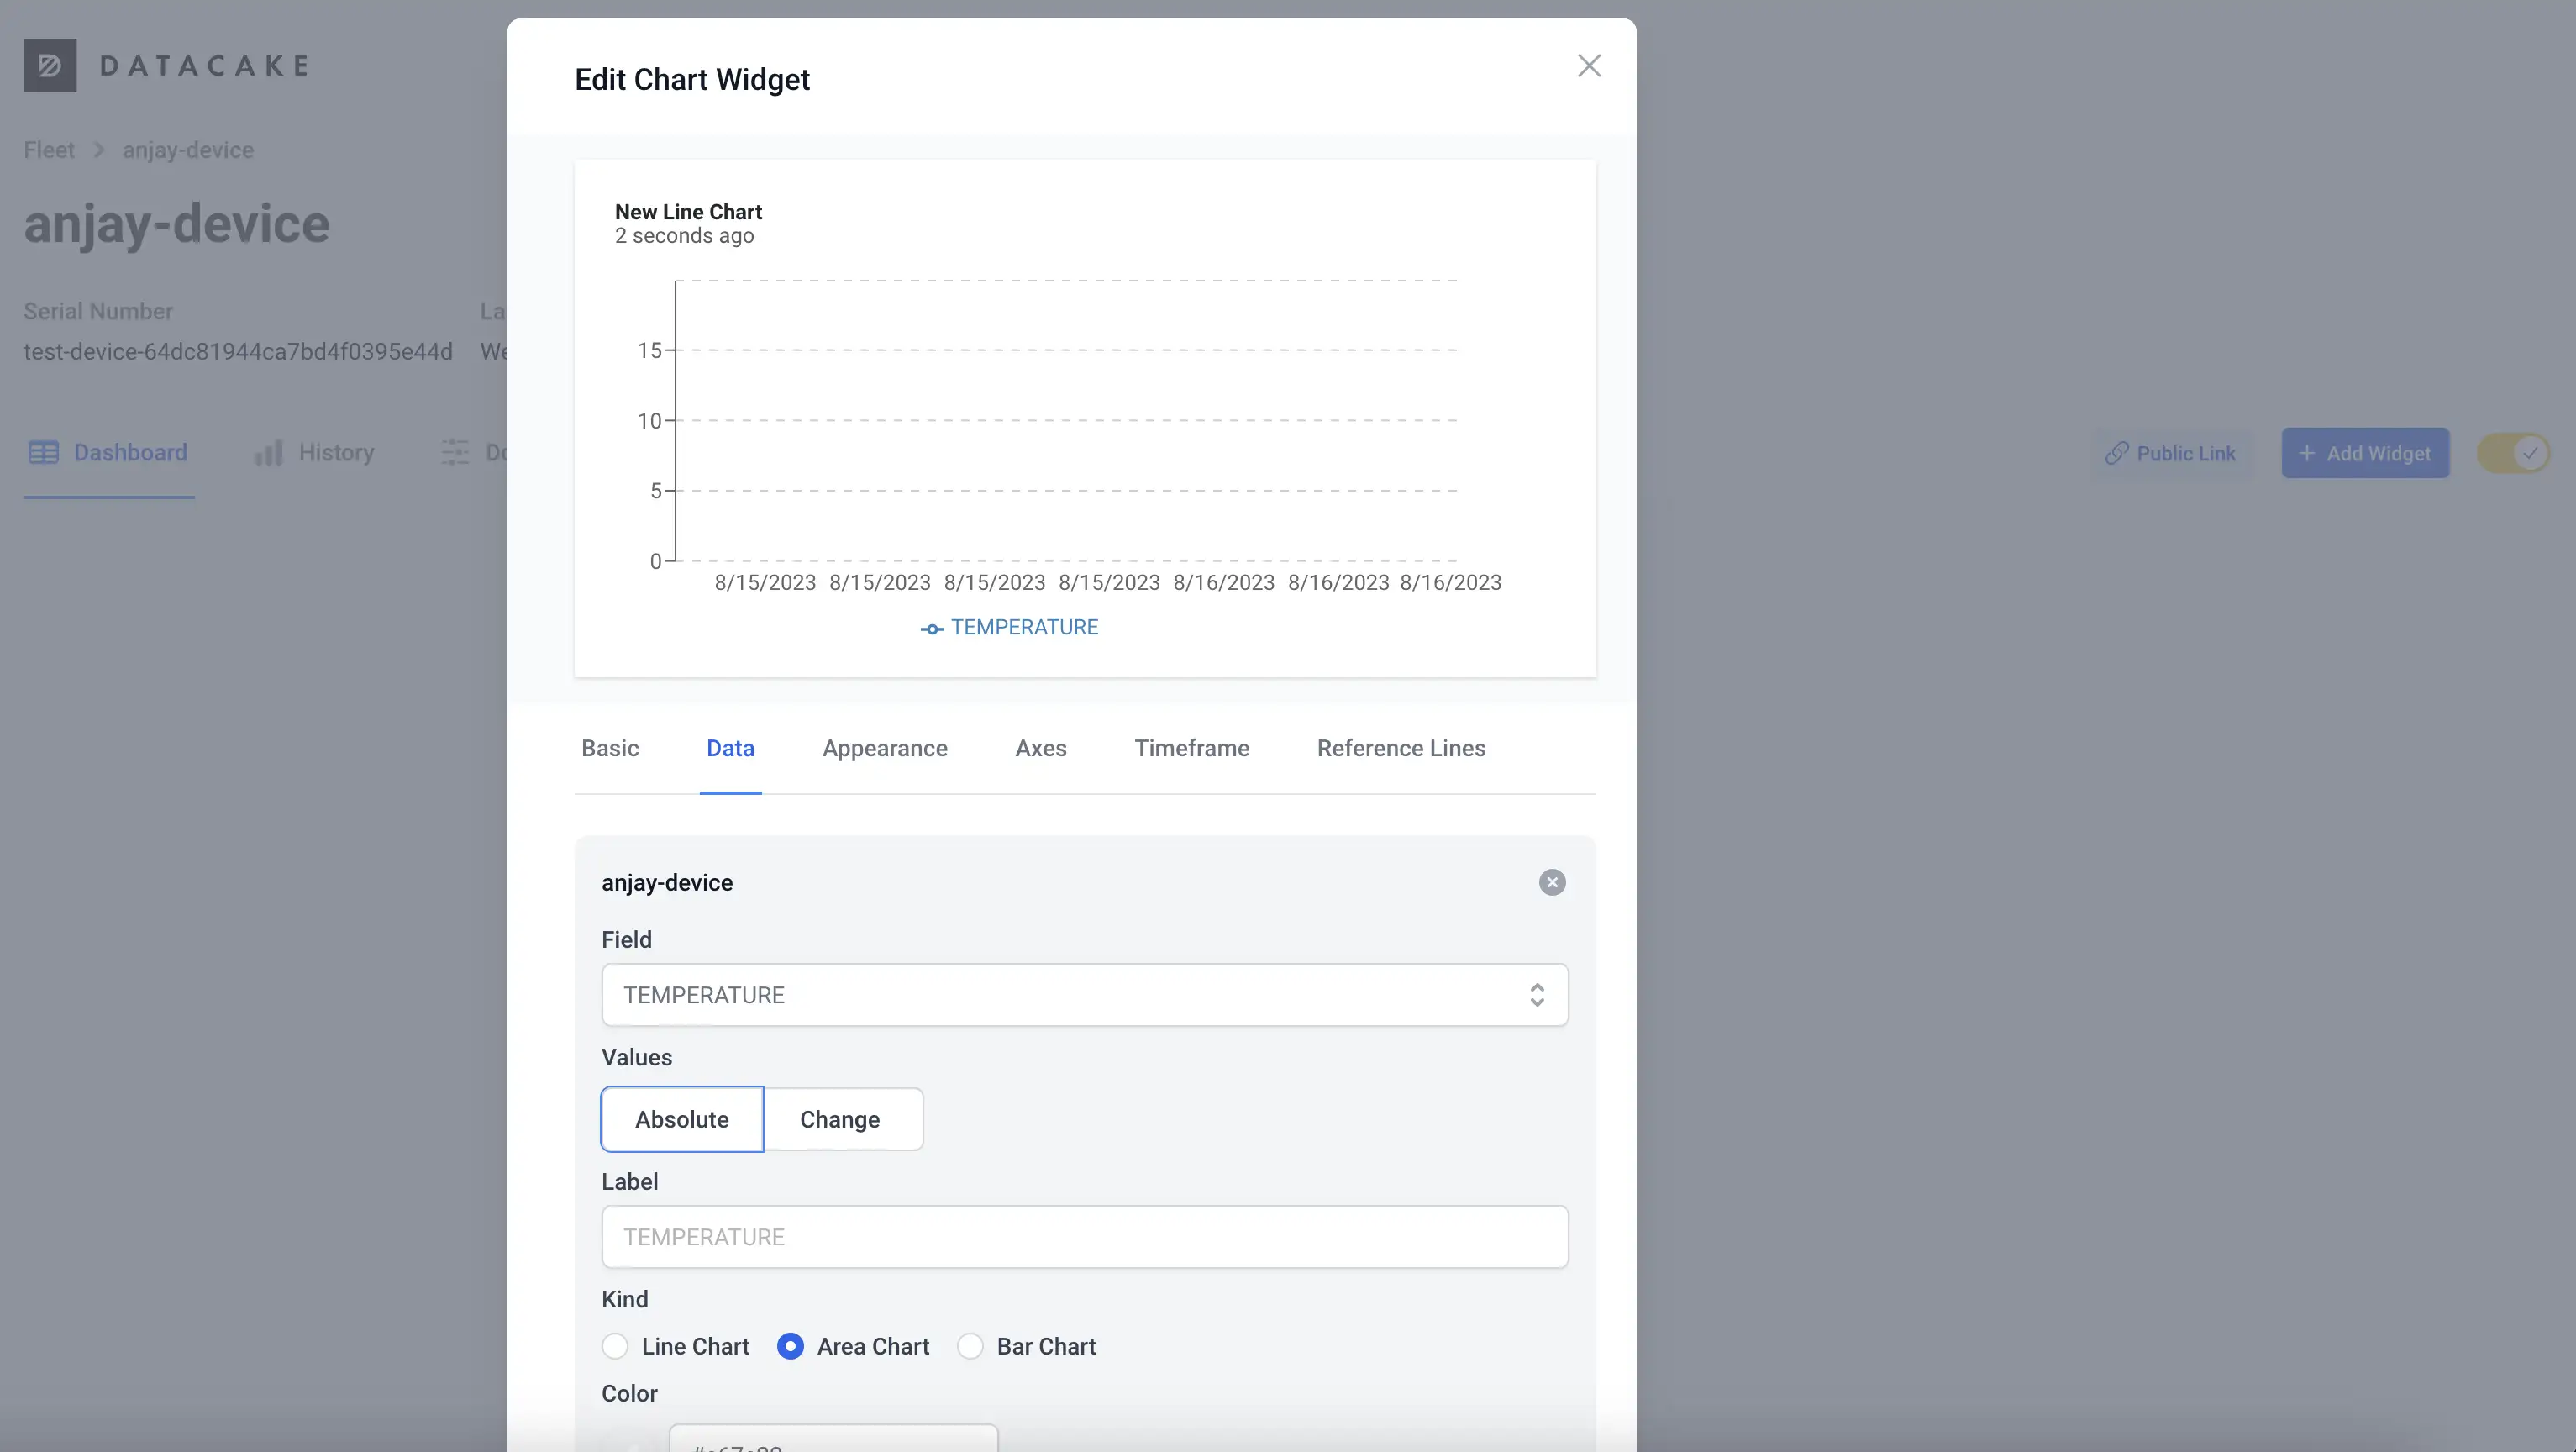The width and height of the screenshot is (2576, 1452).
Task: Close the Edit Chart Widget dialog
Action: coord(1589,66)
